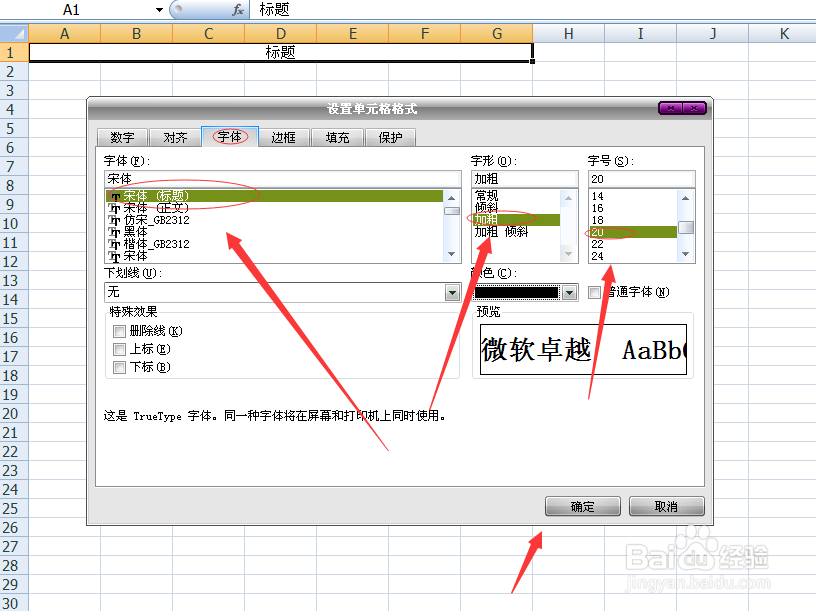
Task: Switch to the 边框 tab
Action: pyautogui.click(x=284, y=137)
